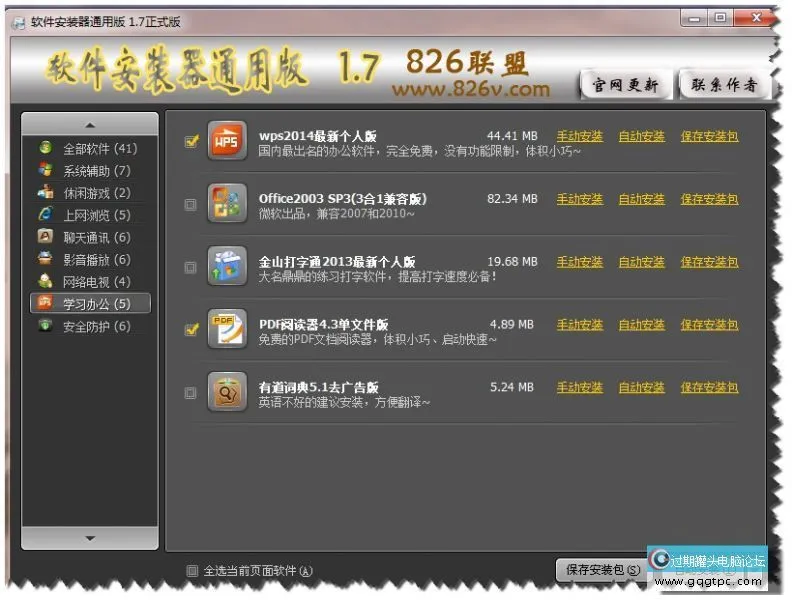Open the 安全防护 (6) category
The height and width of the screenshot is (600, 792).
(91, 326)
